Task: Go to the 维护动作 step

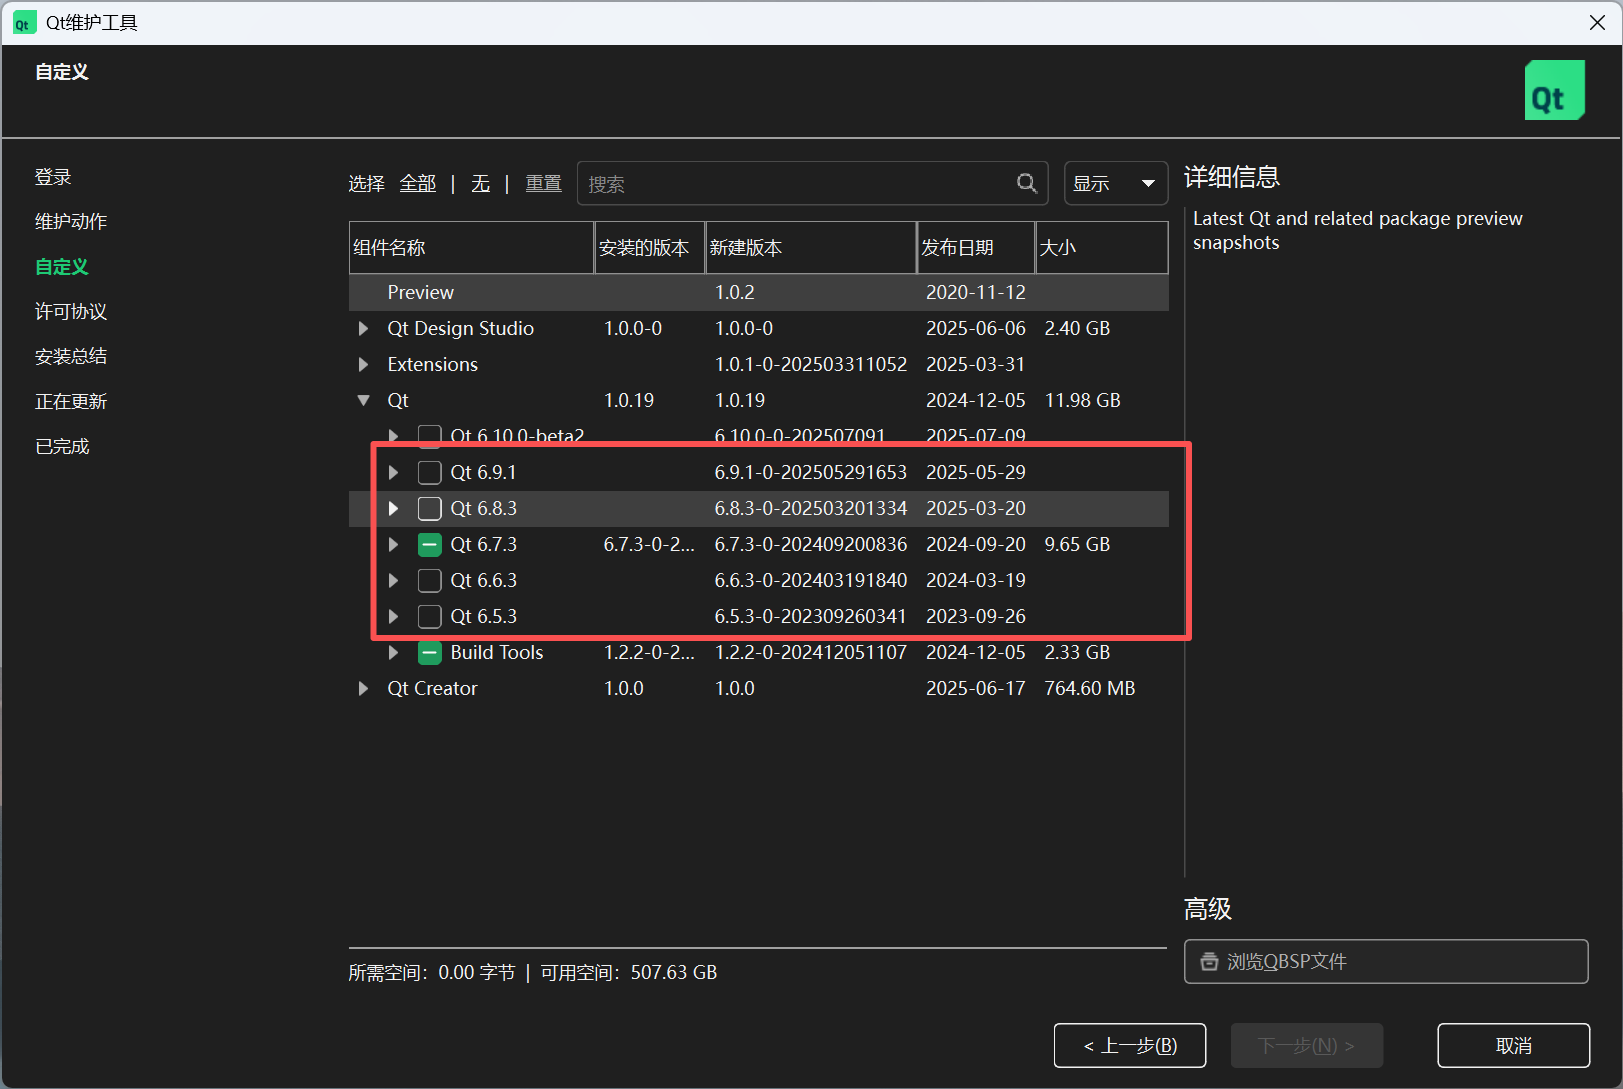Action: (x=71, y=221)
